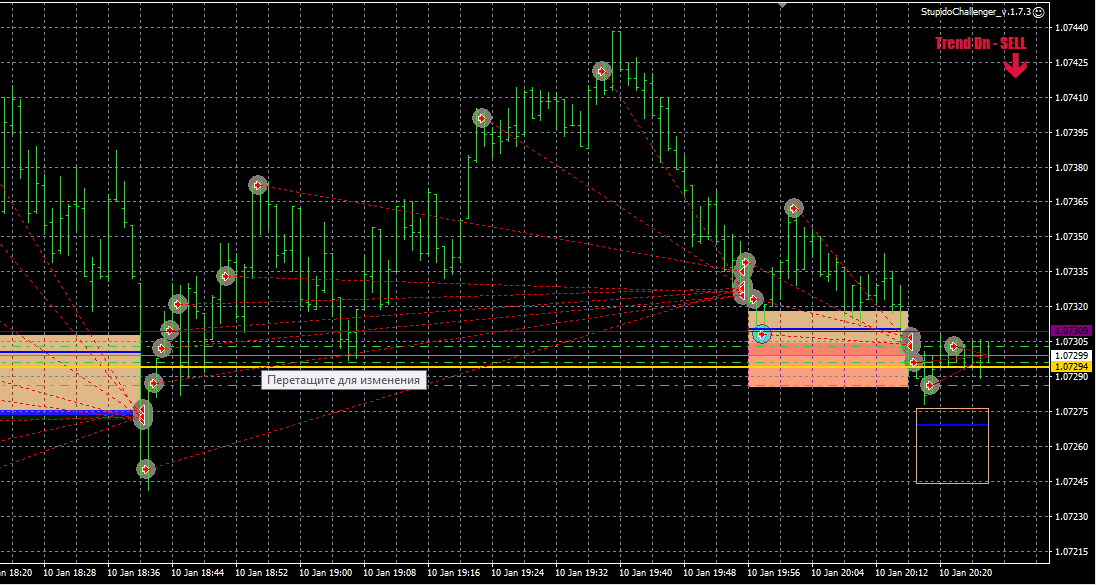The width and height of the screenshot is (1096, 585).
Task: Click the 10 Jan 20:20 time label
Action: coord(967,572)
